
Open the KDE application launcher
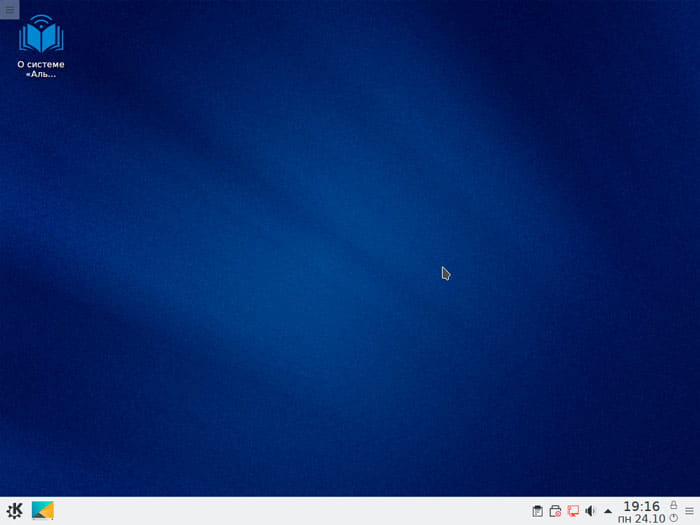[x=14, y=511]
